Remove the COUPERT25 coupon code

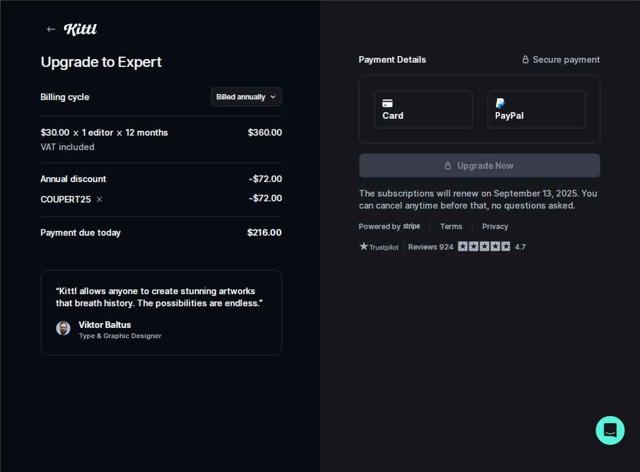click(x=99, y=199)
